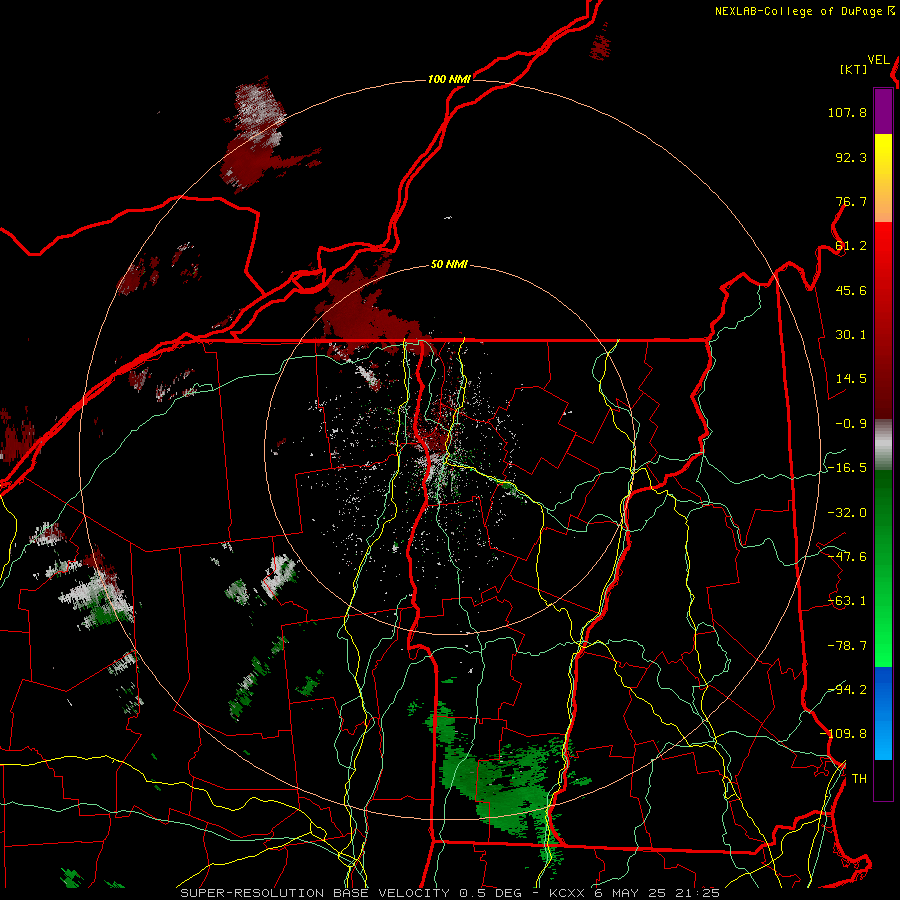Select the 76.7 scale value
The image size is (900, 900).
coord(851,201)
